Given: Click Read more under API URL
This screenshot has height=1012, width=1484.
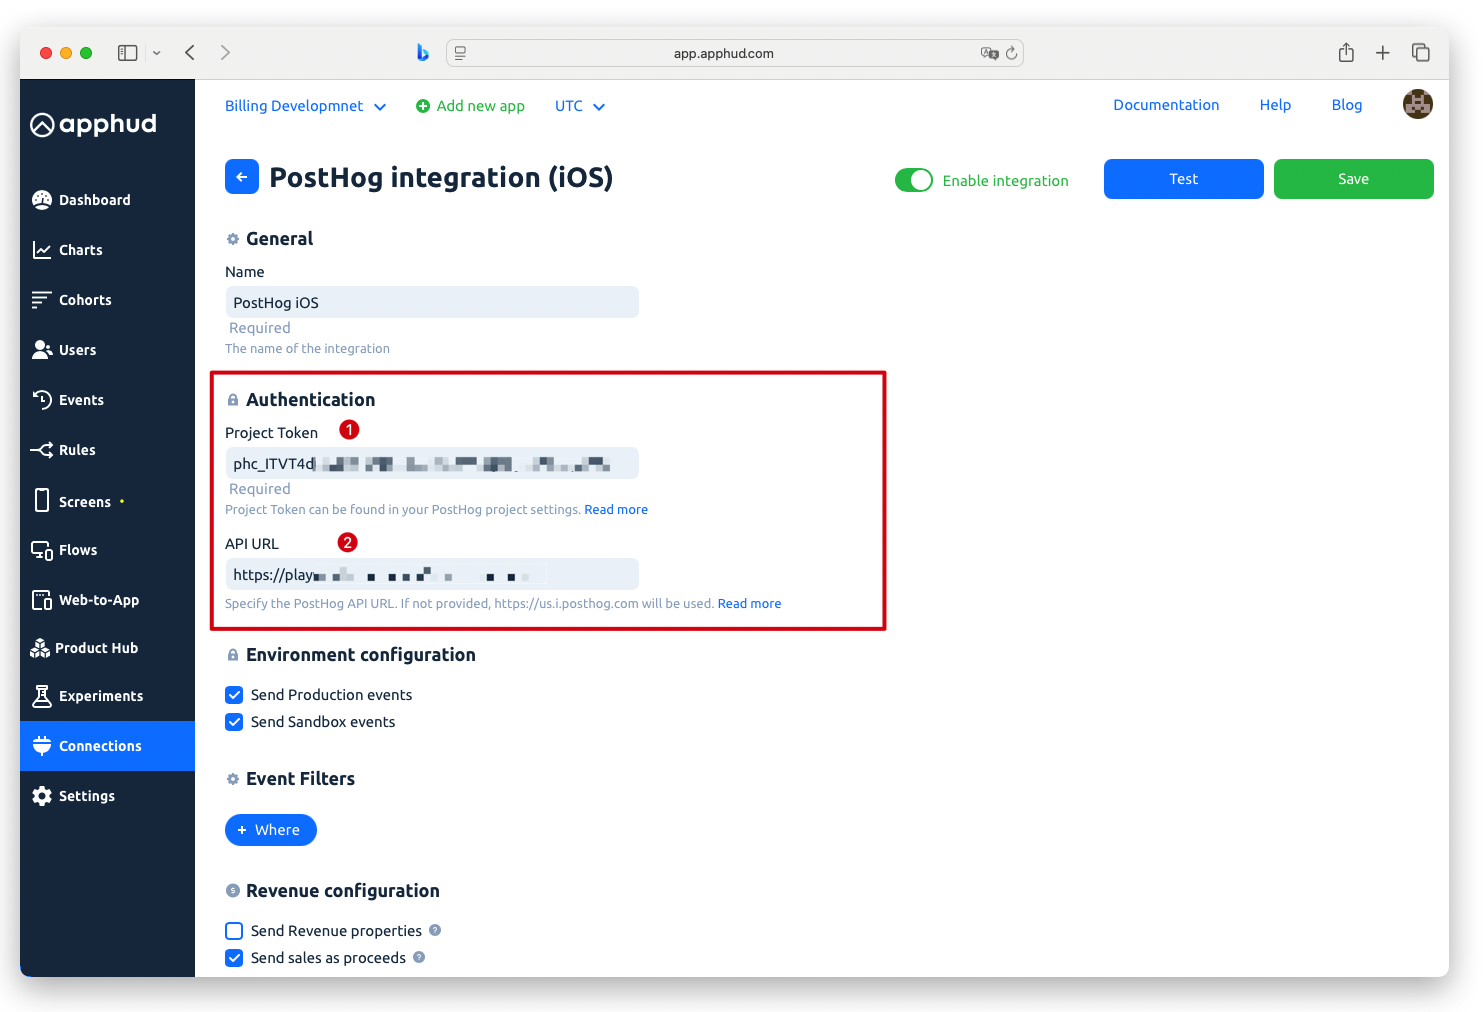Looking at the screenshot, I should tap(749, 604).
